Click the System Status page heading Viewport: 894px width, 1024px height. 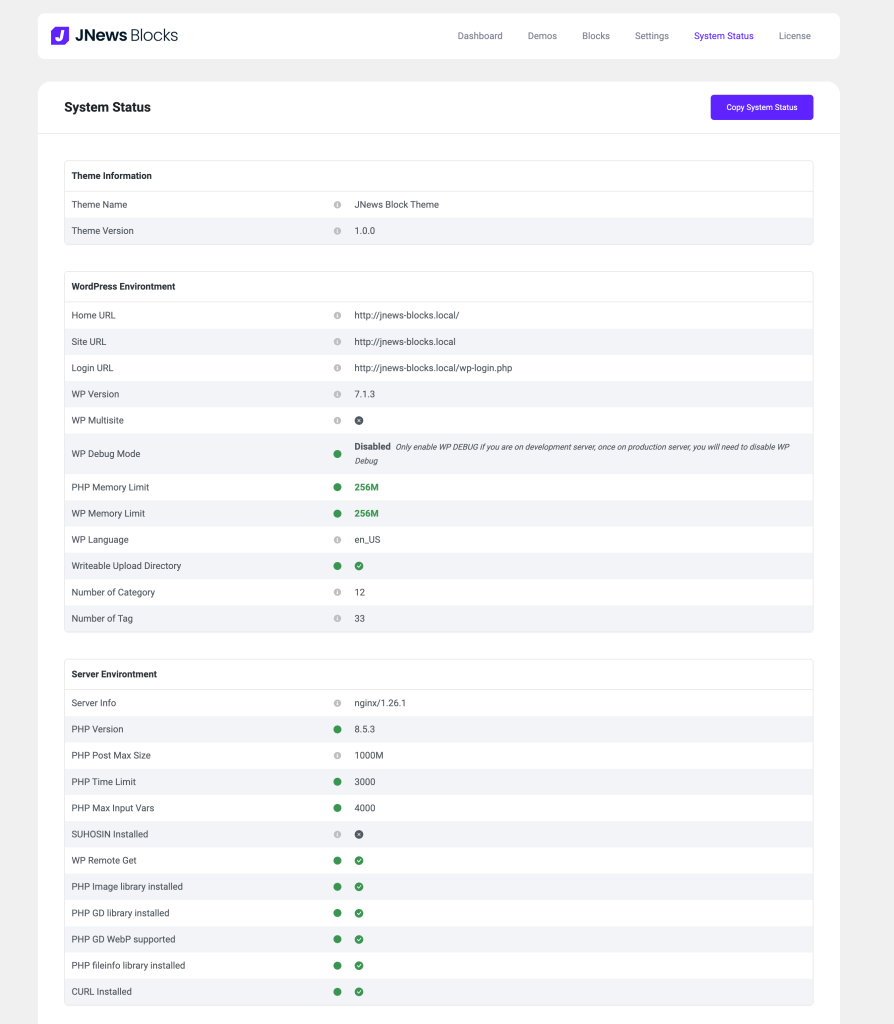107,107
